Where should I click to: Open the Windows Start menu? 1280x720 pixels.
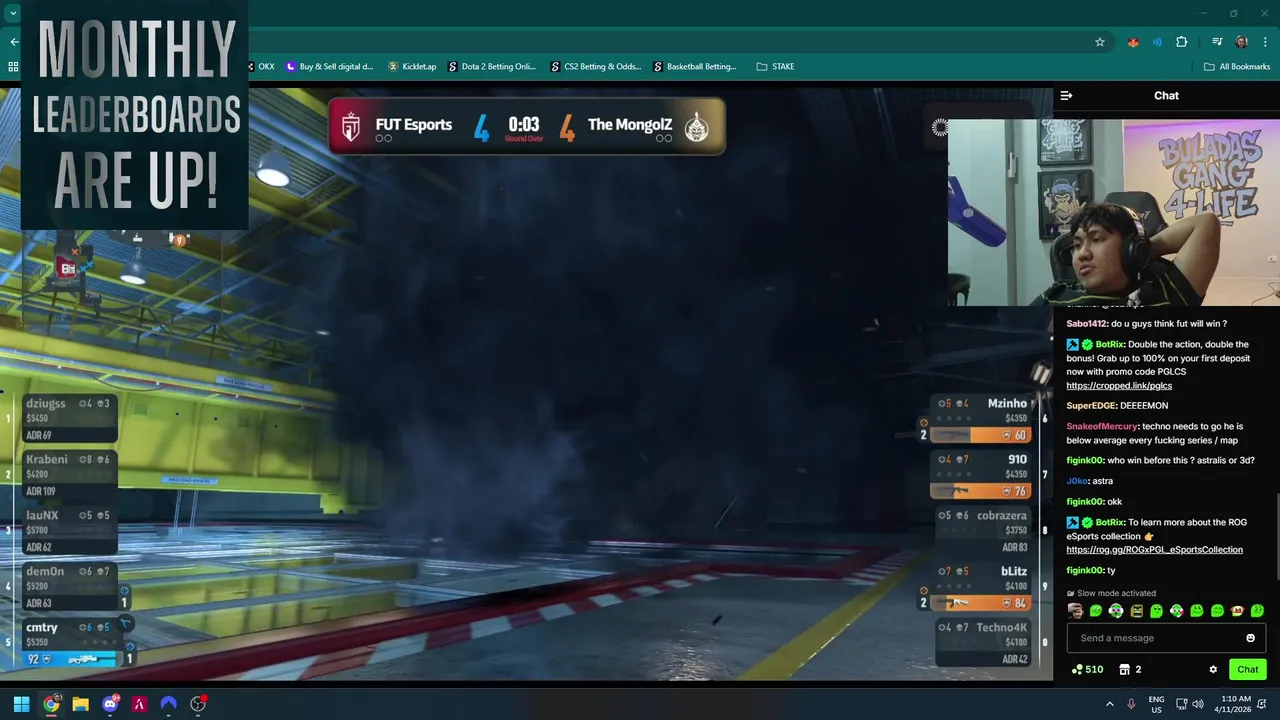(21, 704)
